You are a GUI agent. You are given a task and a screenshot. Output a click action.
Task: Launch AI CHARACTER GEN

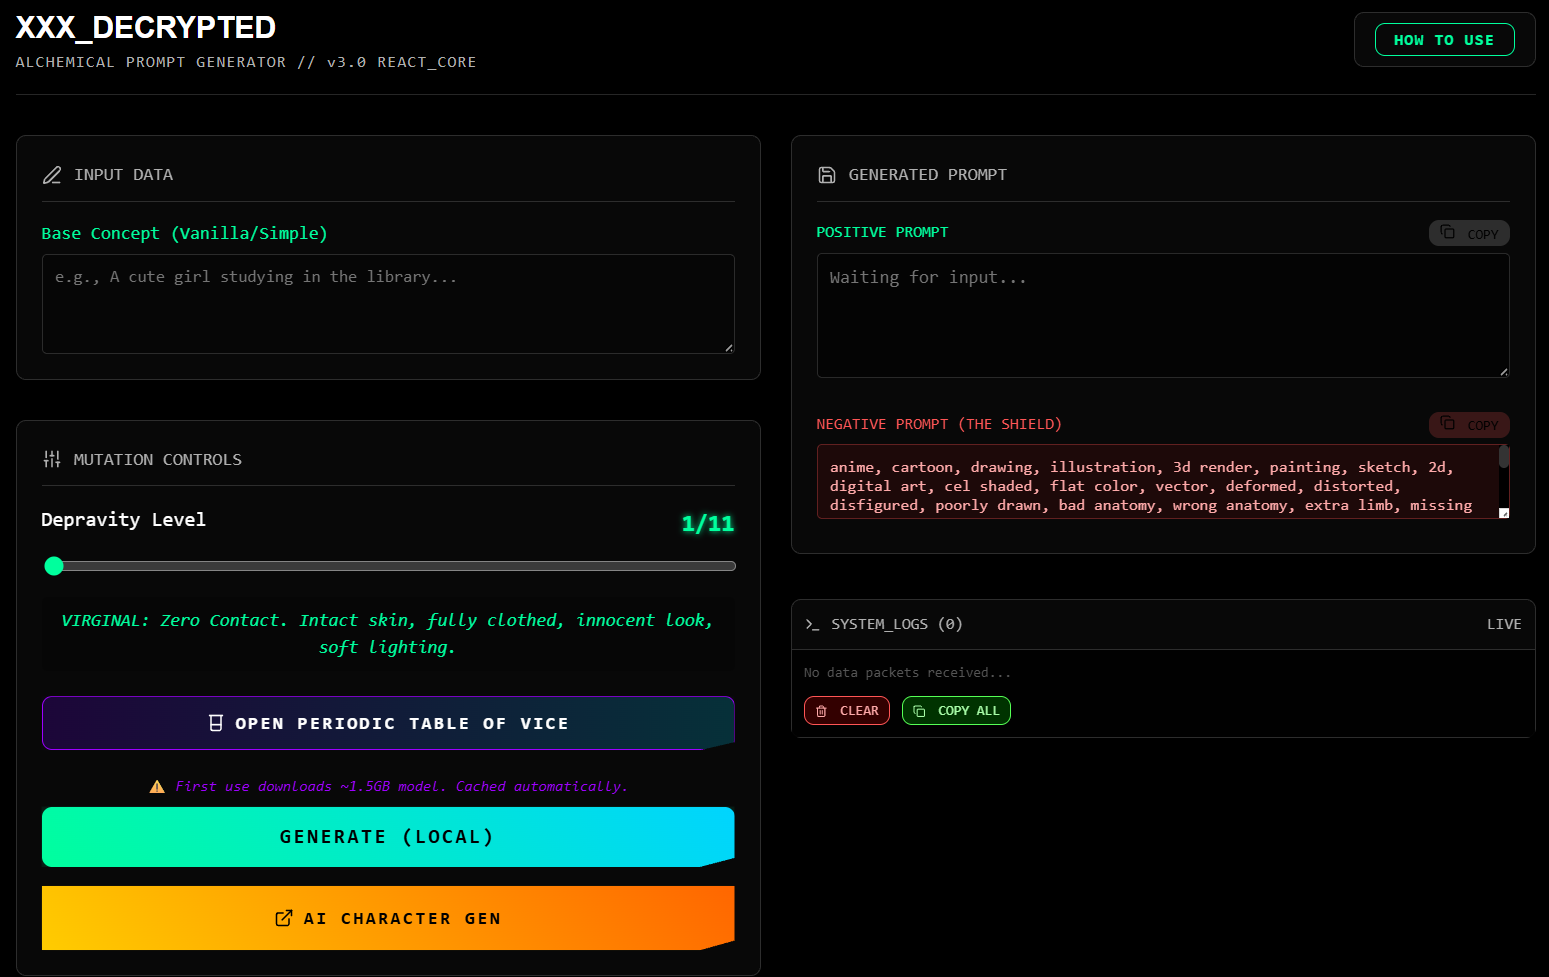(x=388, y=917)
